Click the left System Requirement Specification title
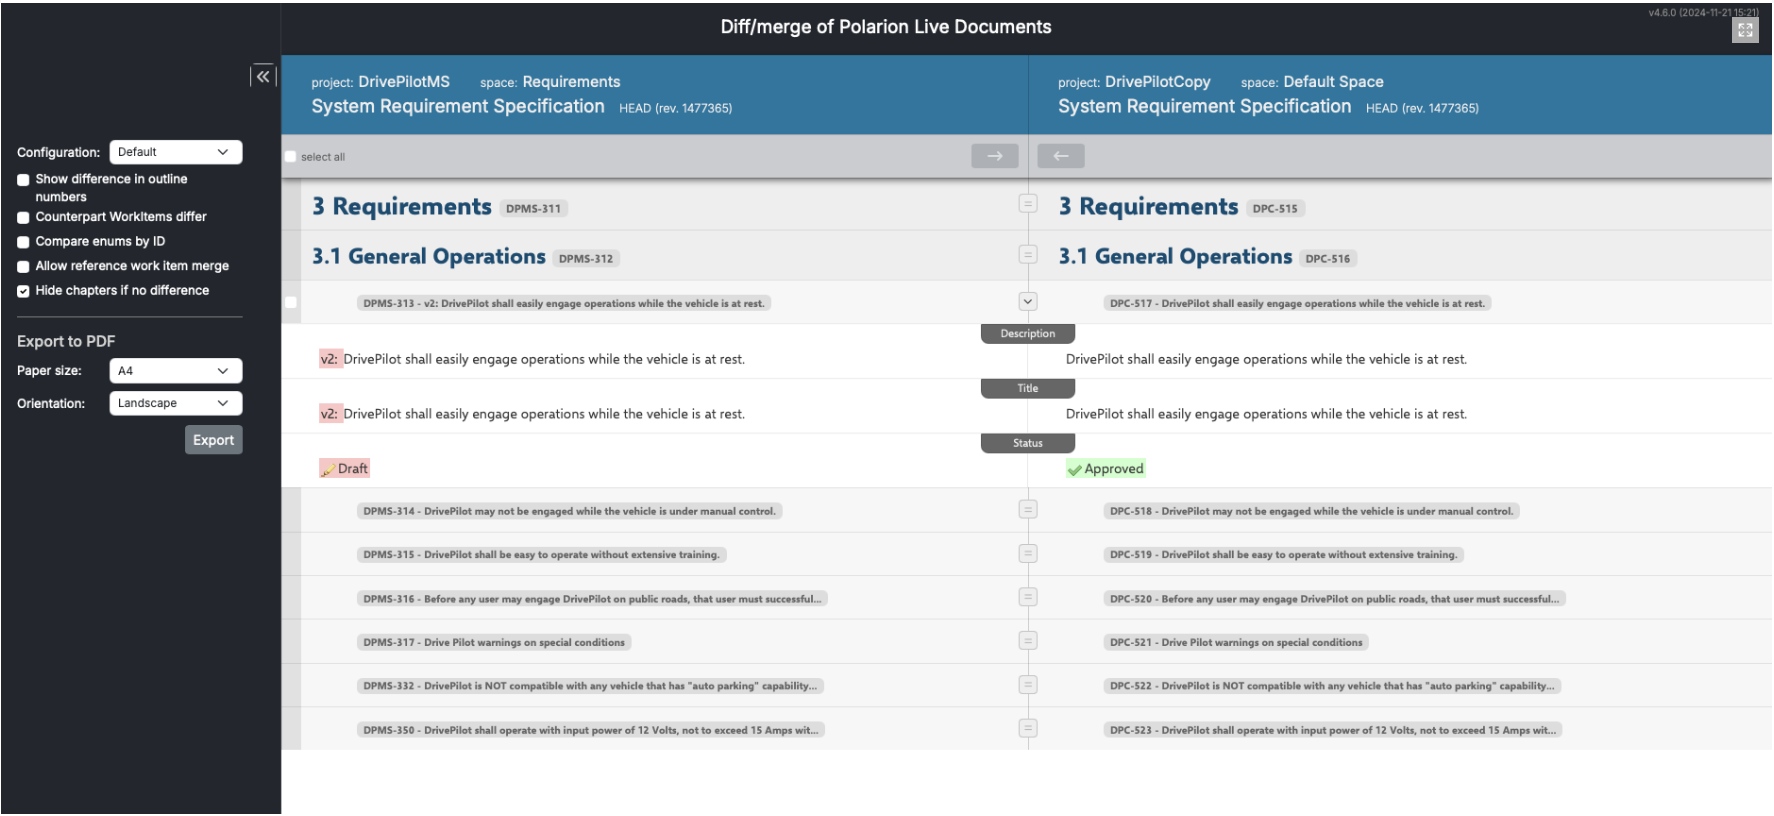The width and height of the screenshot is (1774, 816). [458, 106]
